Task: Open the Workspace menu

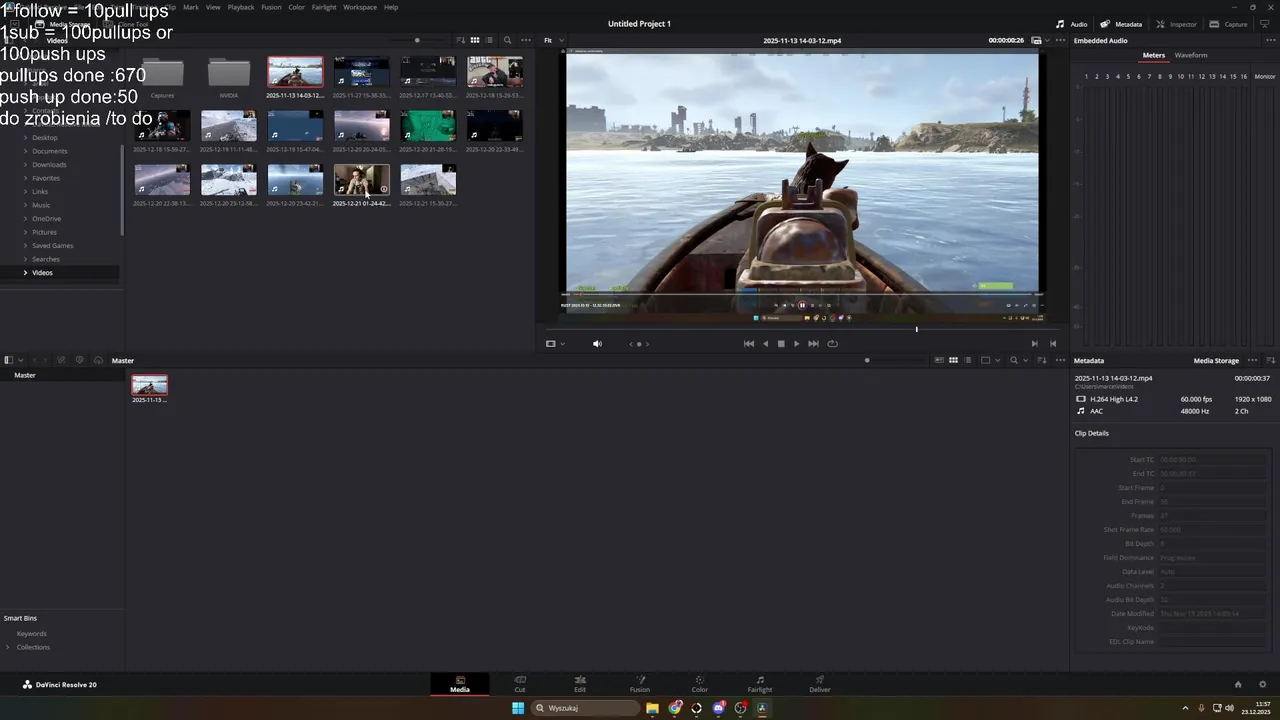Action: tap(360, 7)
